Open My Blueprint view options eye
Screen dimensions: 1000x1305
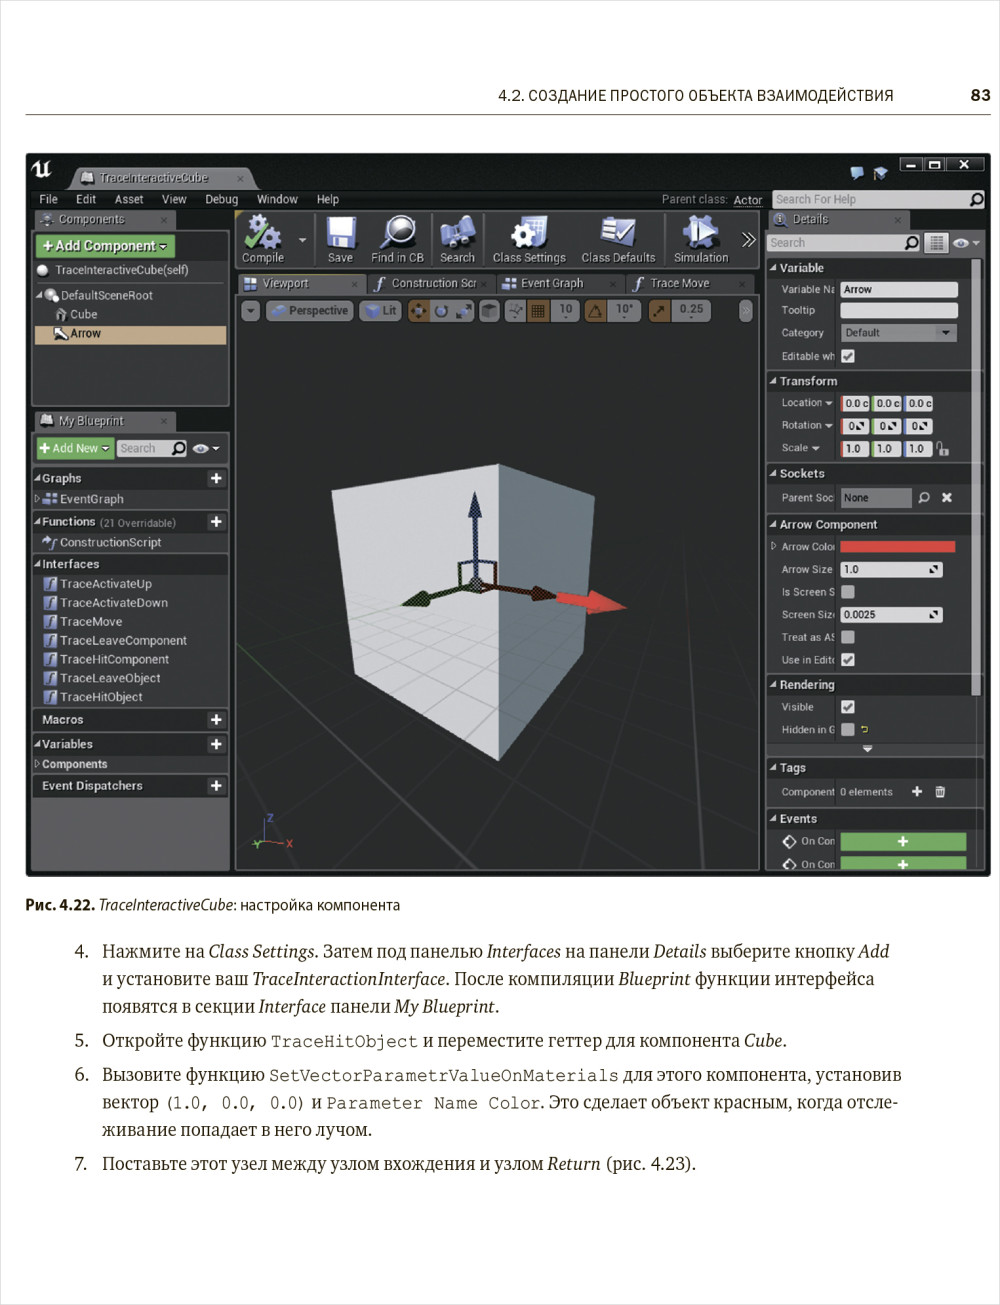206,449
